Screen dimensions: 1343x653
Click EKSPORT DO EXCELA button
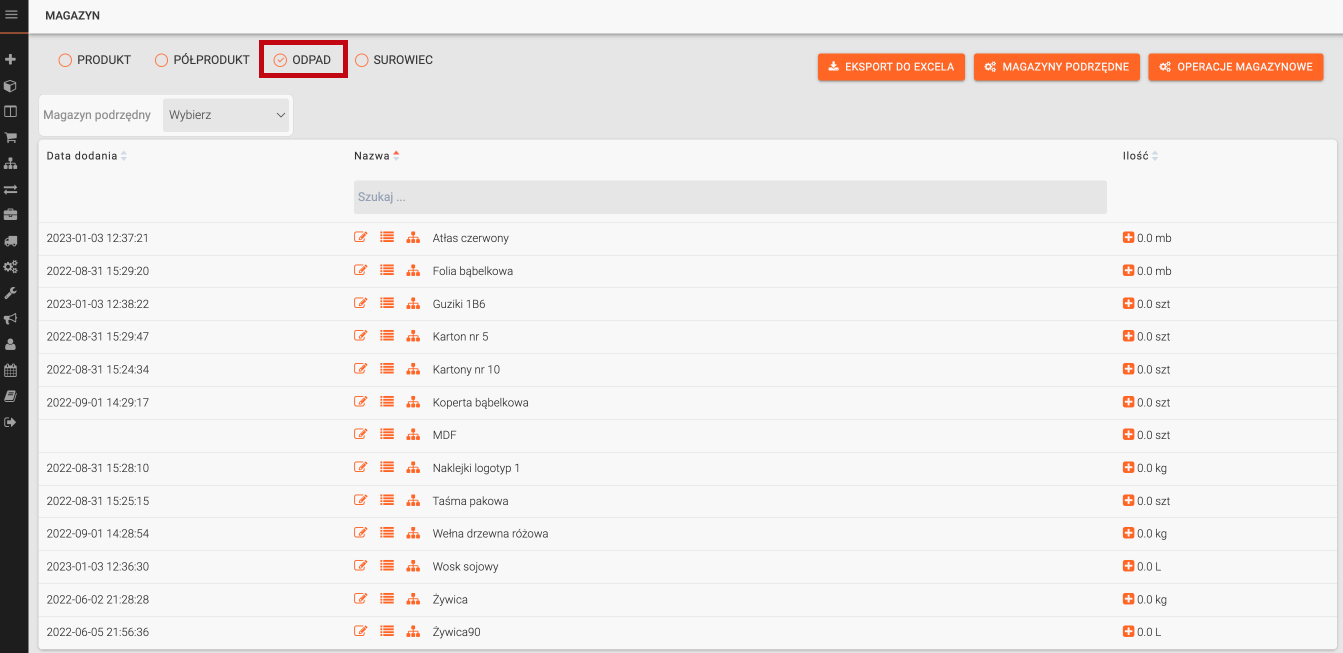(891, 67)
